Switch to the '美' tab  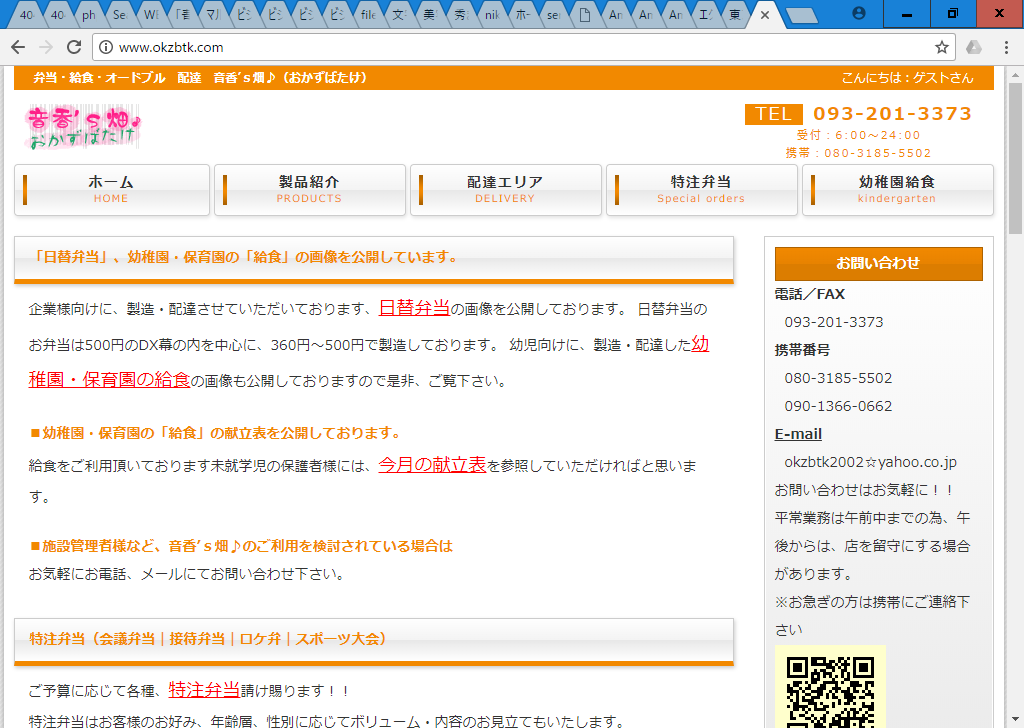click(x=430, y=14)
